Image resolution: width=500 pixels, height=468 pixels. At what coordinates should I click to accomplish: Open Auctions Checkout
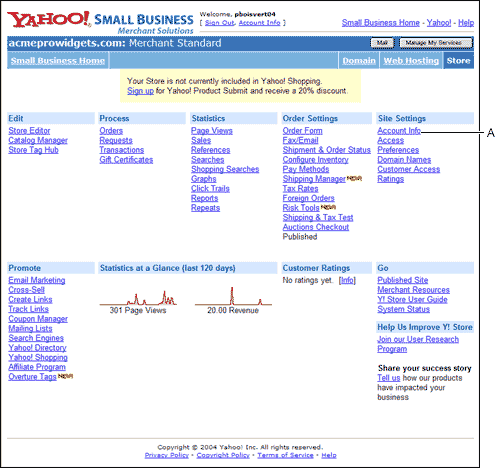tap(316, 227)
